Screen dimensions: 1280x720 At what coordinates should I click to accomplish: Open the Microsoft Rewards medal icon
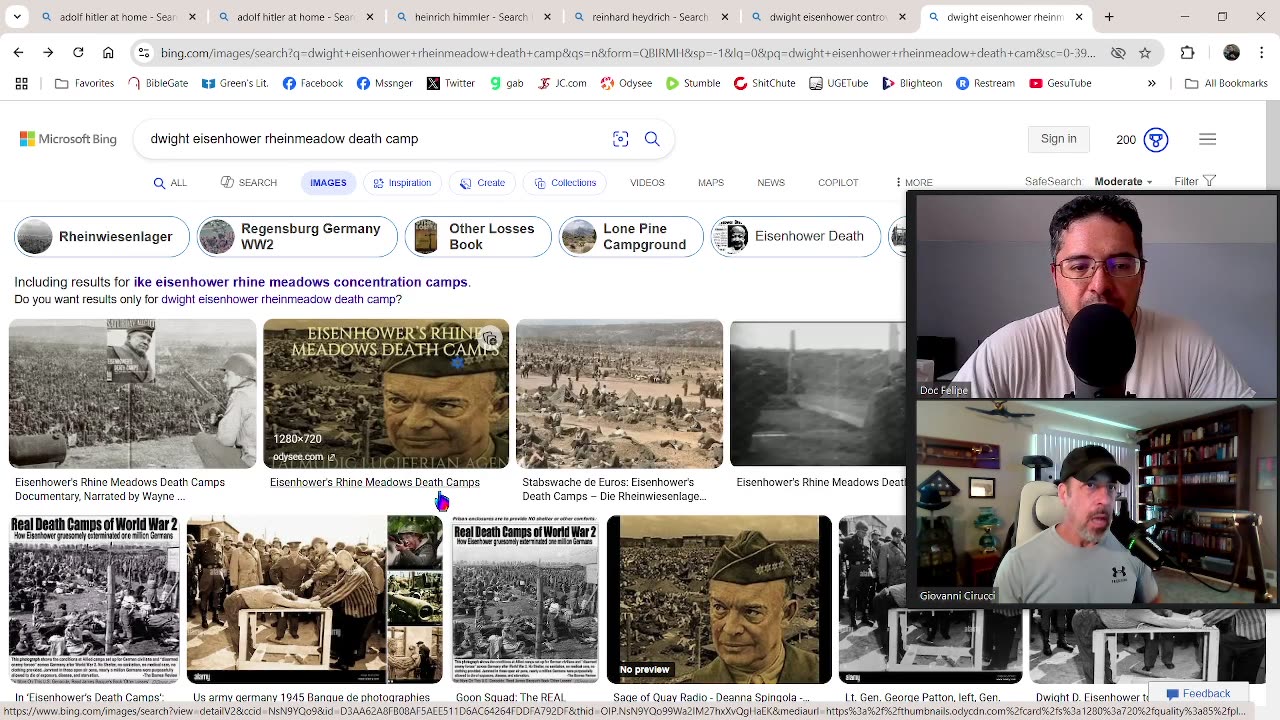coord(1156,139)
